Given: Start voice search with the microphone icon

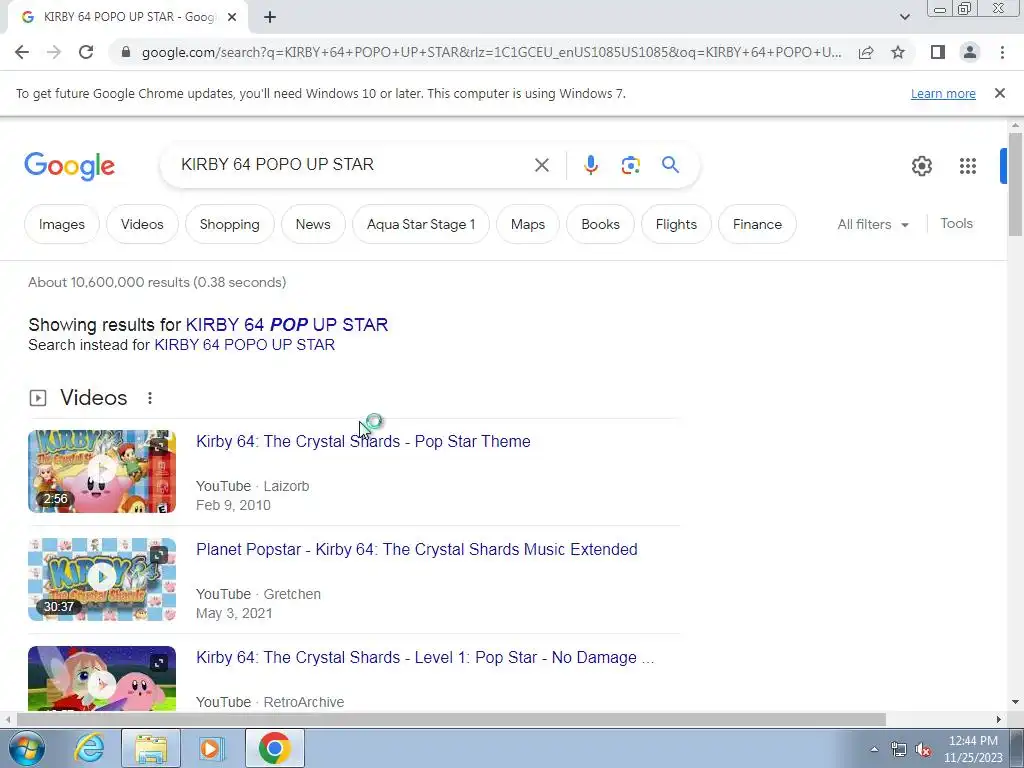Looking at the screenshot, I should [x=590, y=165].
